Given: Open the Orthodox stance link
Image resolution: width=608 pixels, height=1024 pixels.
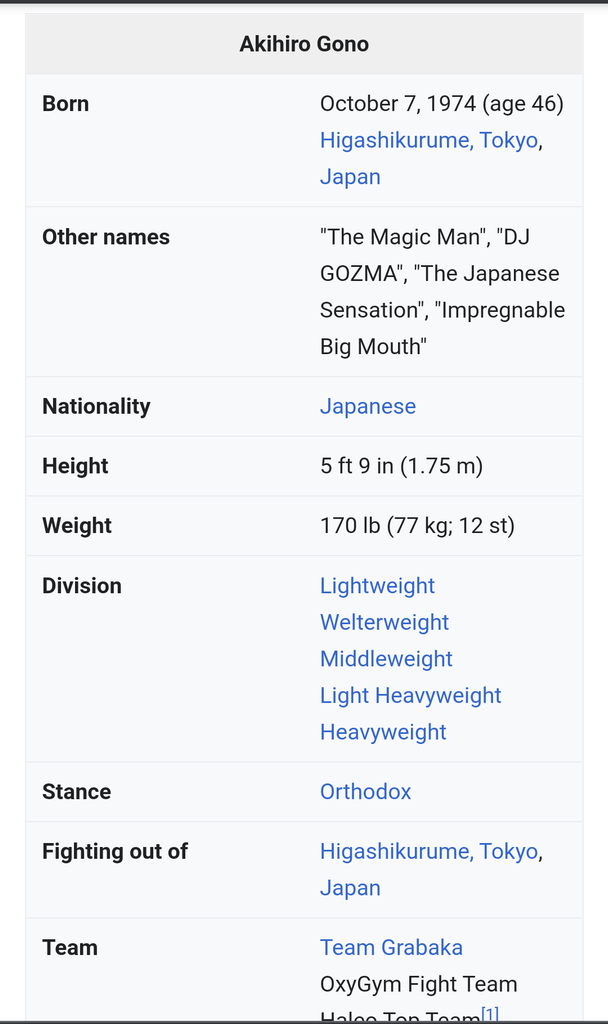Looking at the screenshot, I should [365, 792].
